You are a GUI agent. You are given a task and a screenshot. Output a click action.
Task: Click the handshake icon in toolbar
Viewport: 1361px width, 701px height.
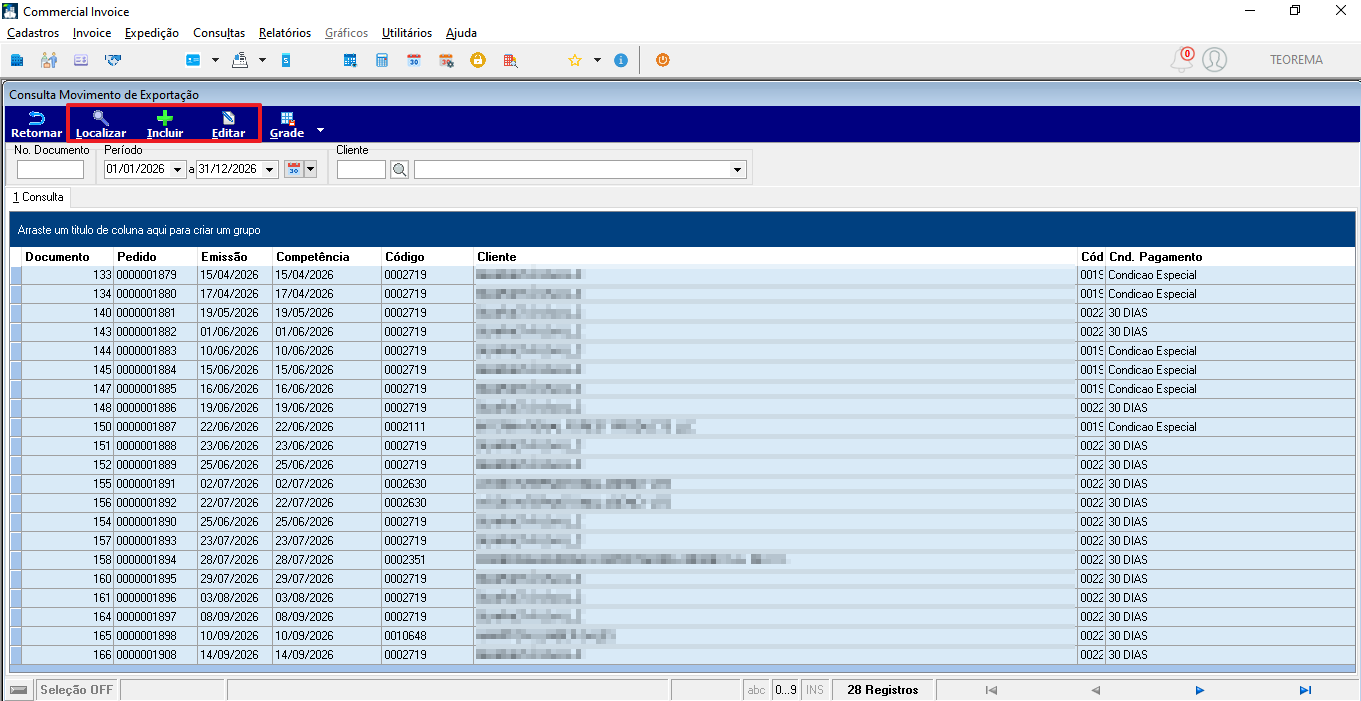coord(113,60)
